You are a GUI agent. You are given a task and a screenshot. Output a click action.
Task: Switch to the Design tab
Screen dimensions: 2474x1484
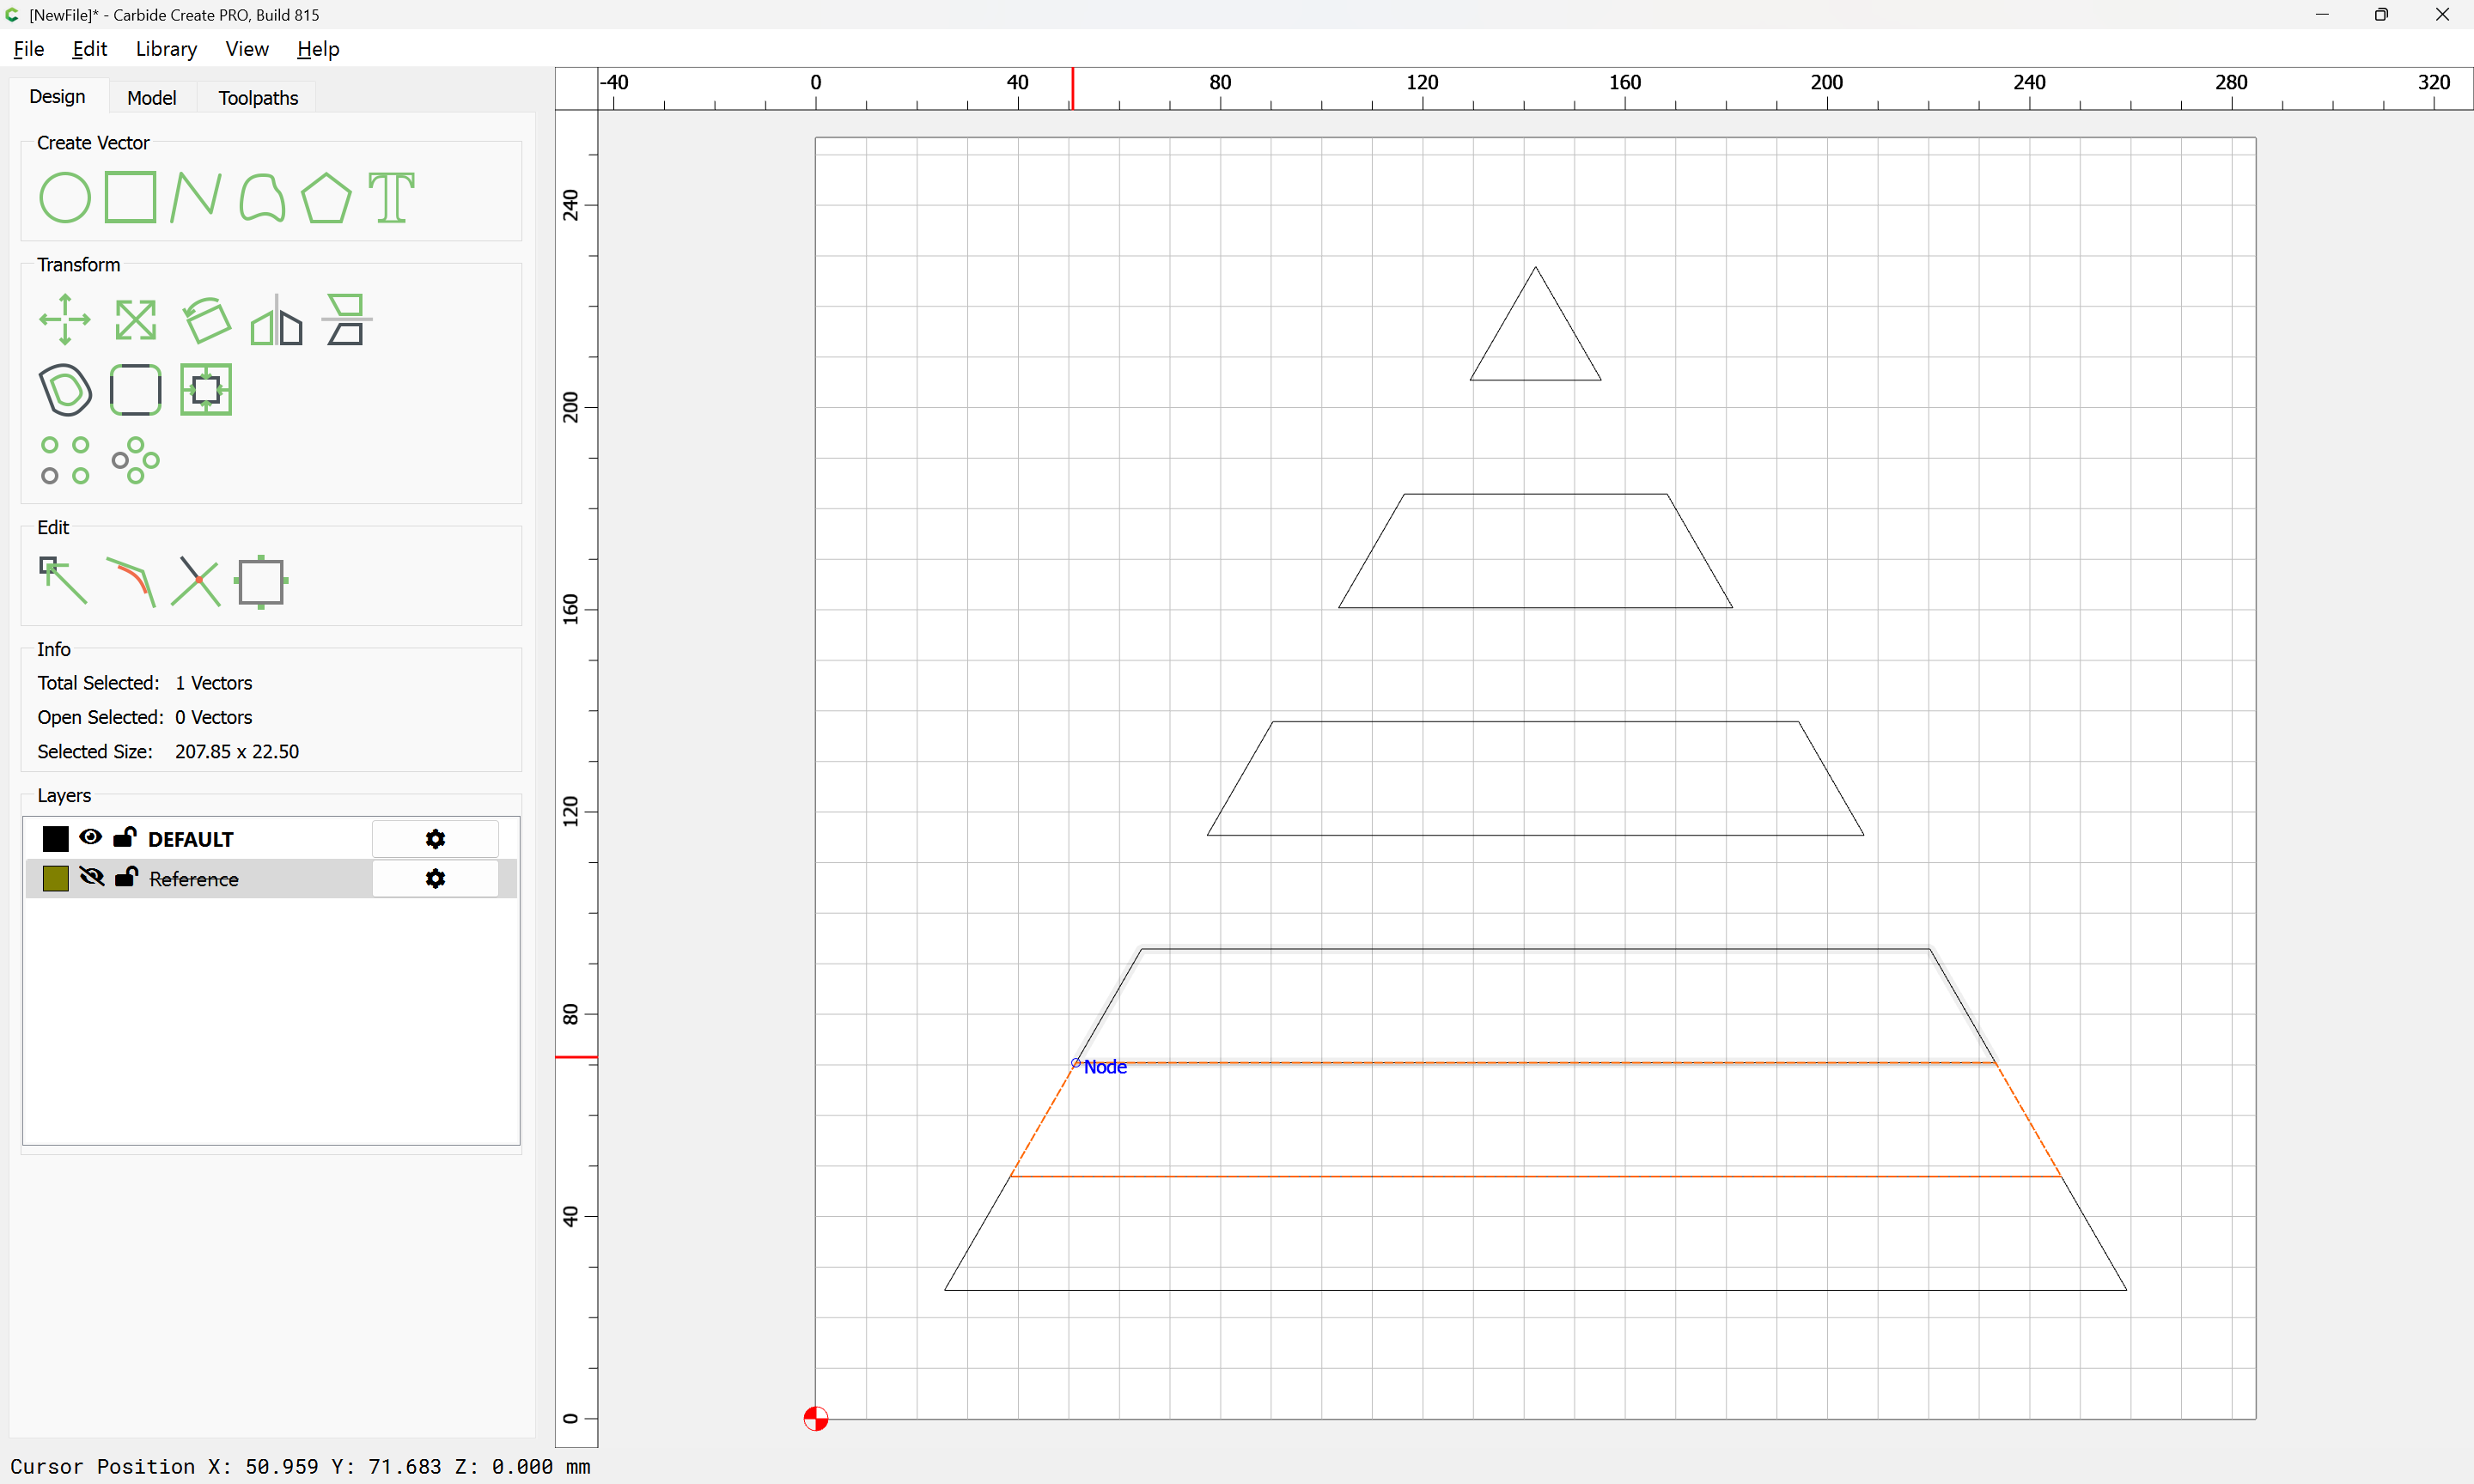[x=57, y=96]
